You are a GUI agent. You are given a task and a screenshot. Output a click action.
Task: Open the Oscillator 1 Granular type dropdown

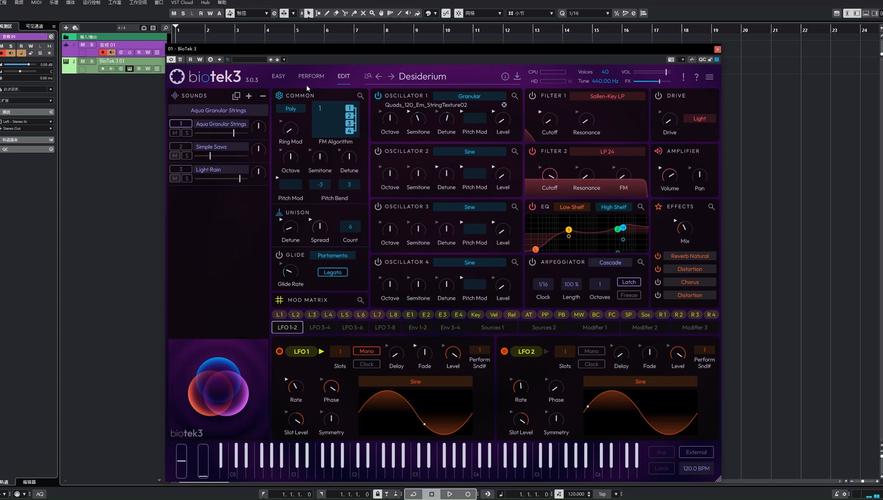click(469, 96)
